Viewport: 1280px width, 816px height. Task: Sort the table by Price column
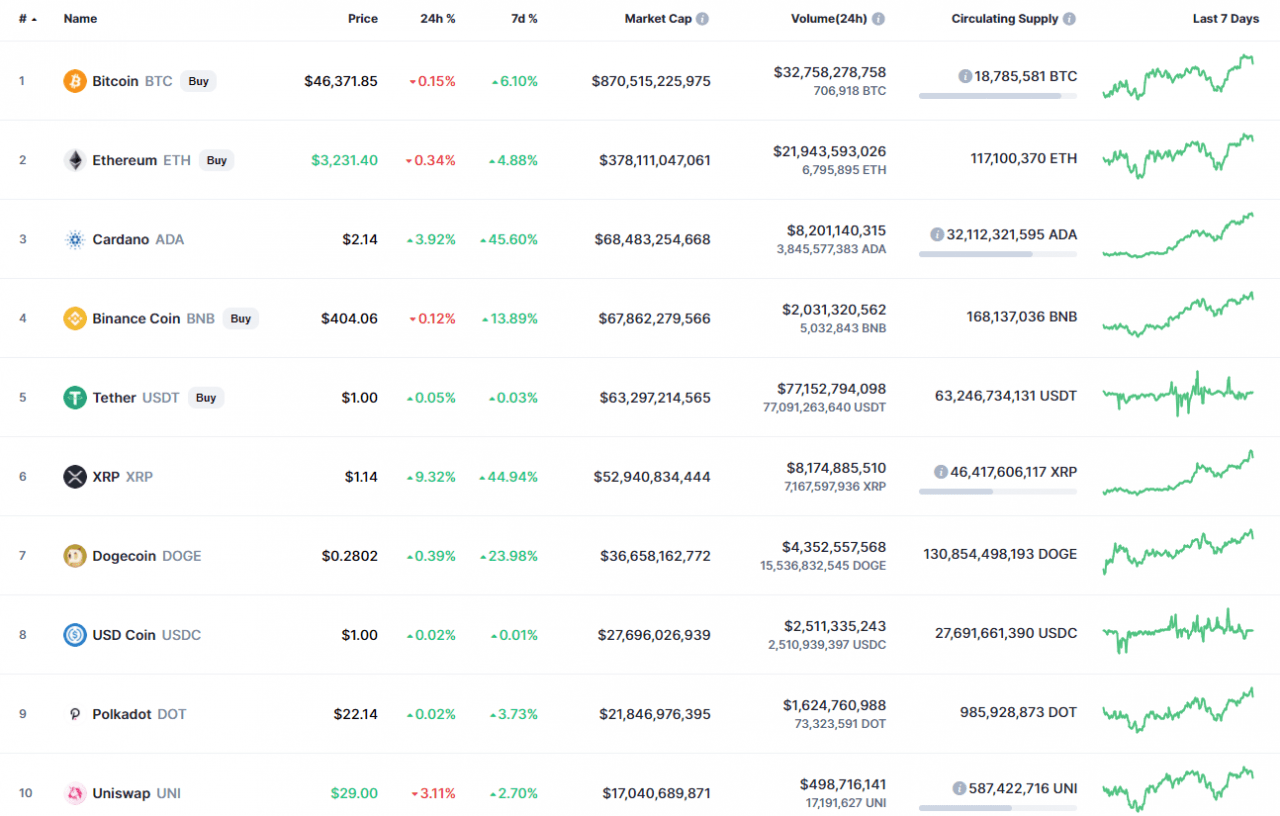point(363,19)
